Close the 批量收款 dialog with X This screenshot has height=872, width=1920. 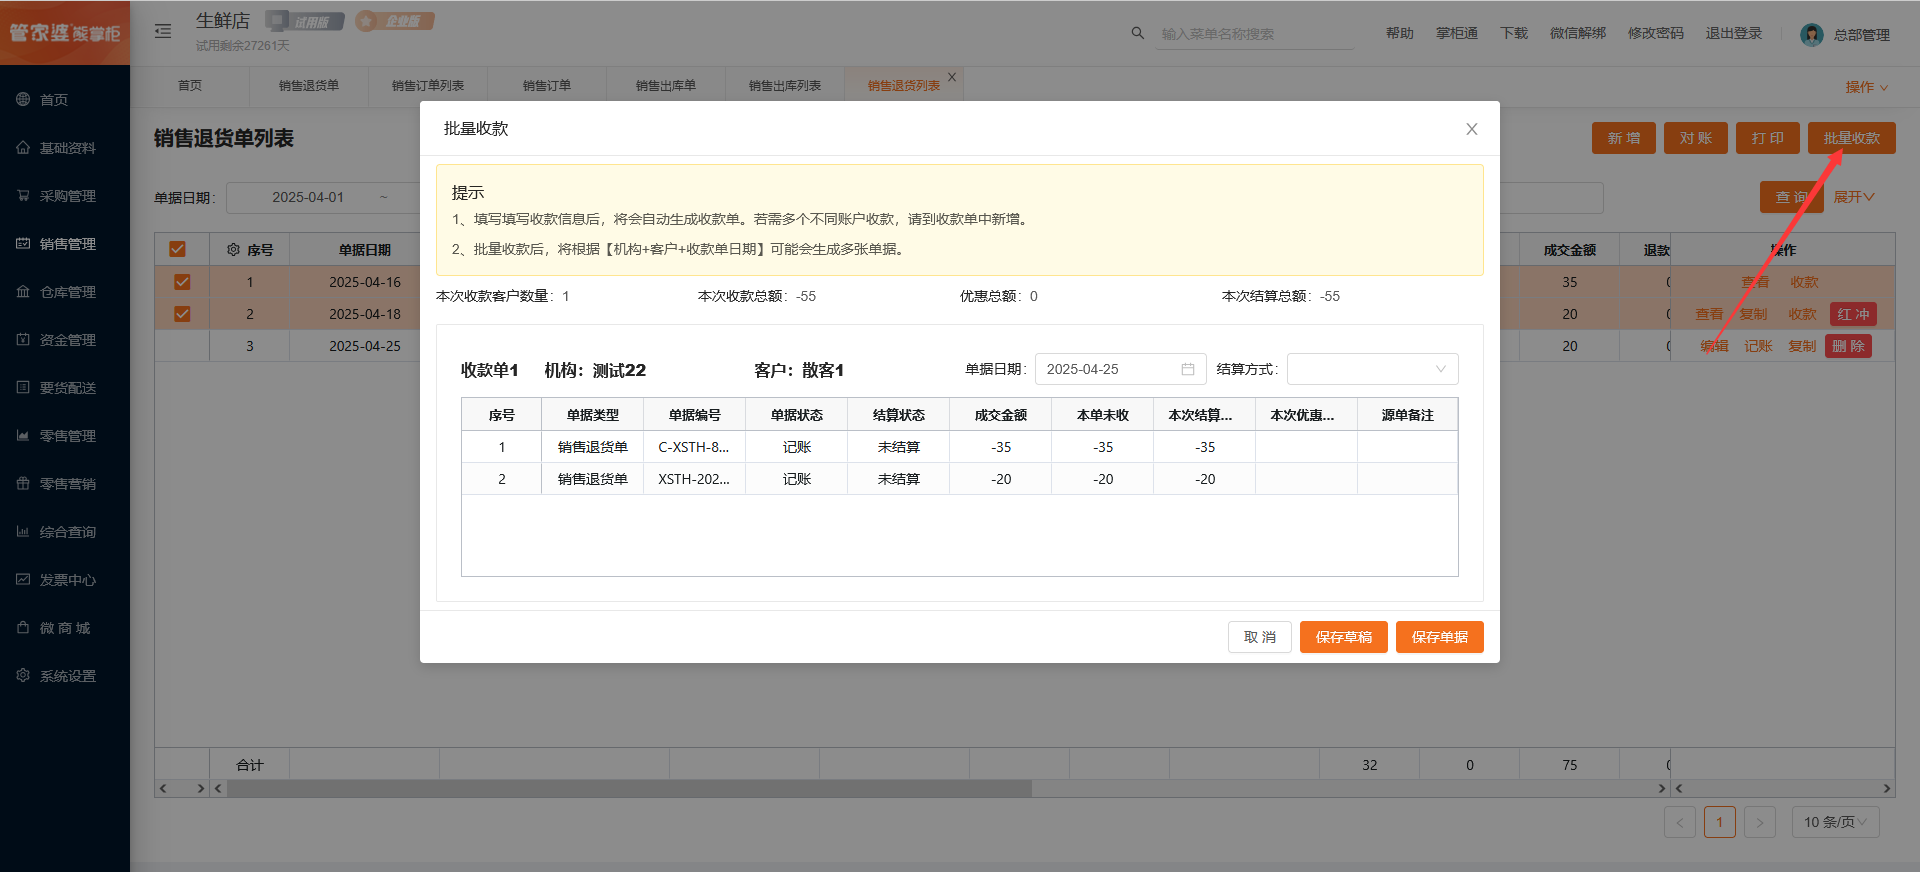pyautogui.click(x=1471, y=129)
